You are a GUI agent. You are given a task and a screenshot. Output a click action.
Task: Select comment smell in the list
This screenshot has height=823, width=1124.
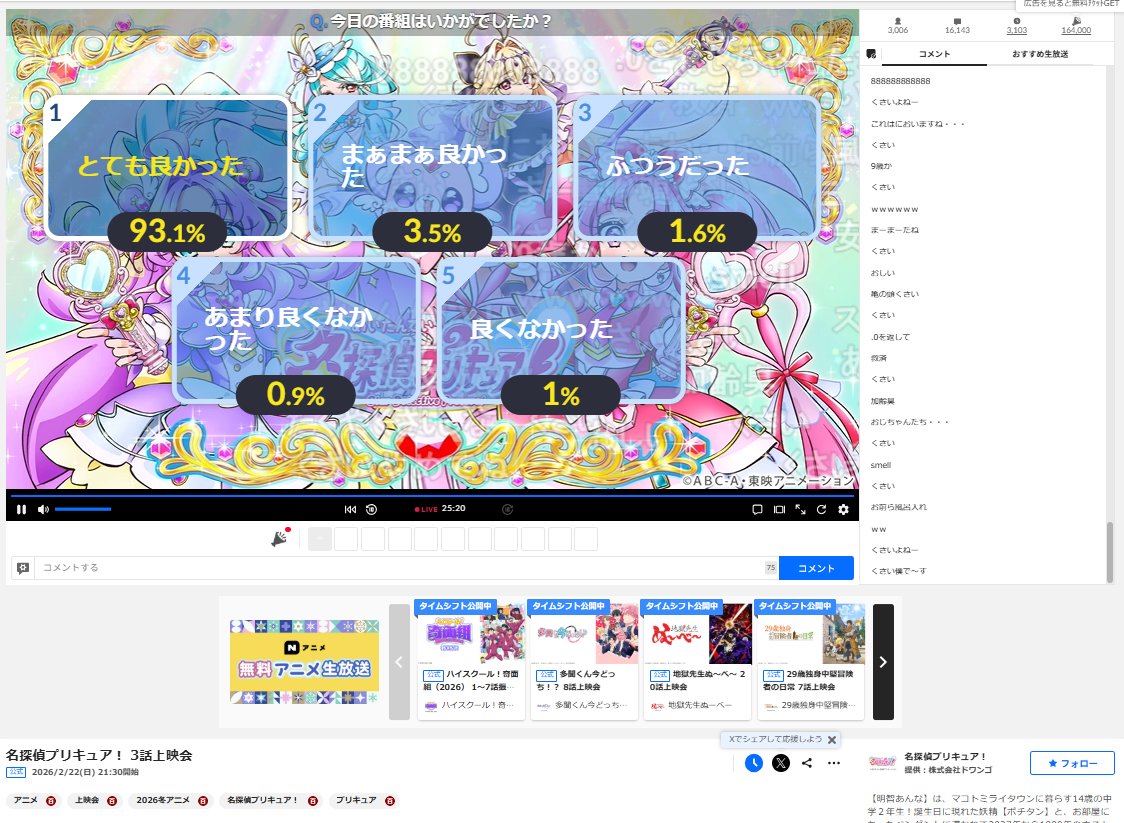click(x=881, y=465)
